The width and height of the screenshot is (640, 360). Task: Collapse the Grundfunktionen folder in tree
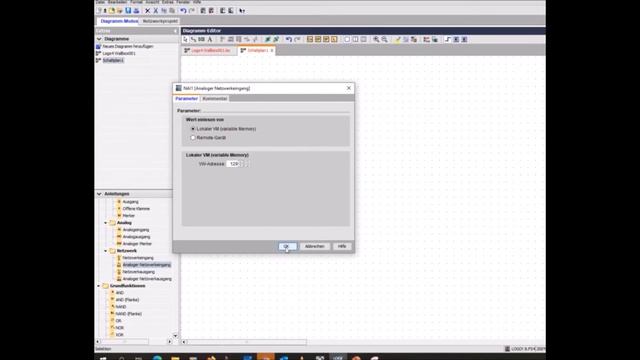tap(99, 286)
